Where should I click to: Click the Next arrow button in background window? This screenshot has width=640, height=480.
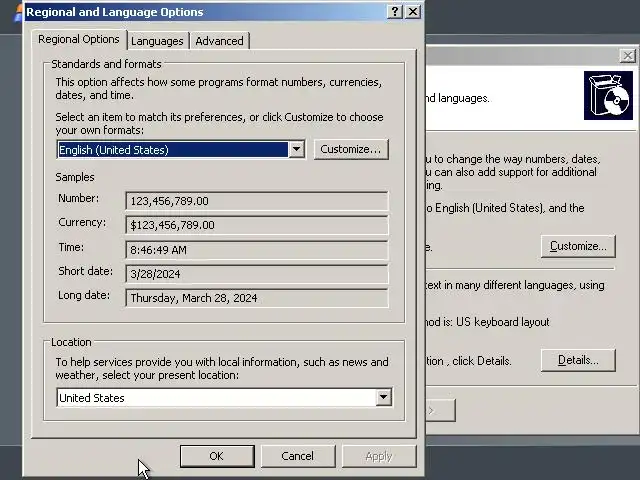pos(440,410)
